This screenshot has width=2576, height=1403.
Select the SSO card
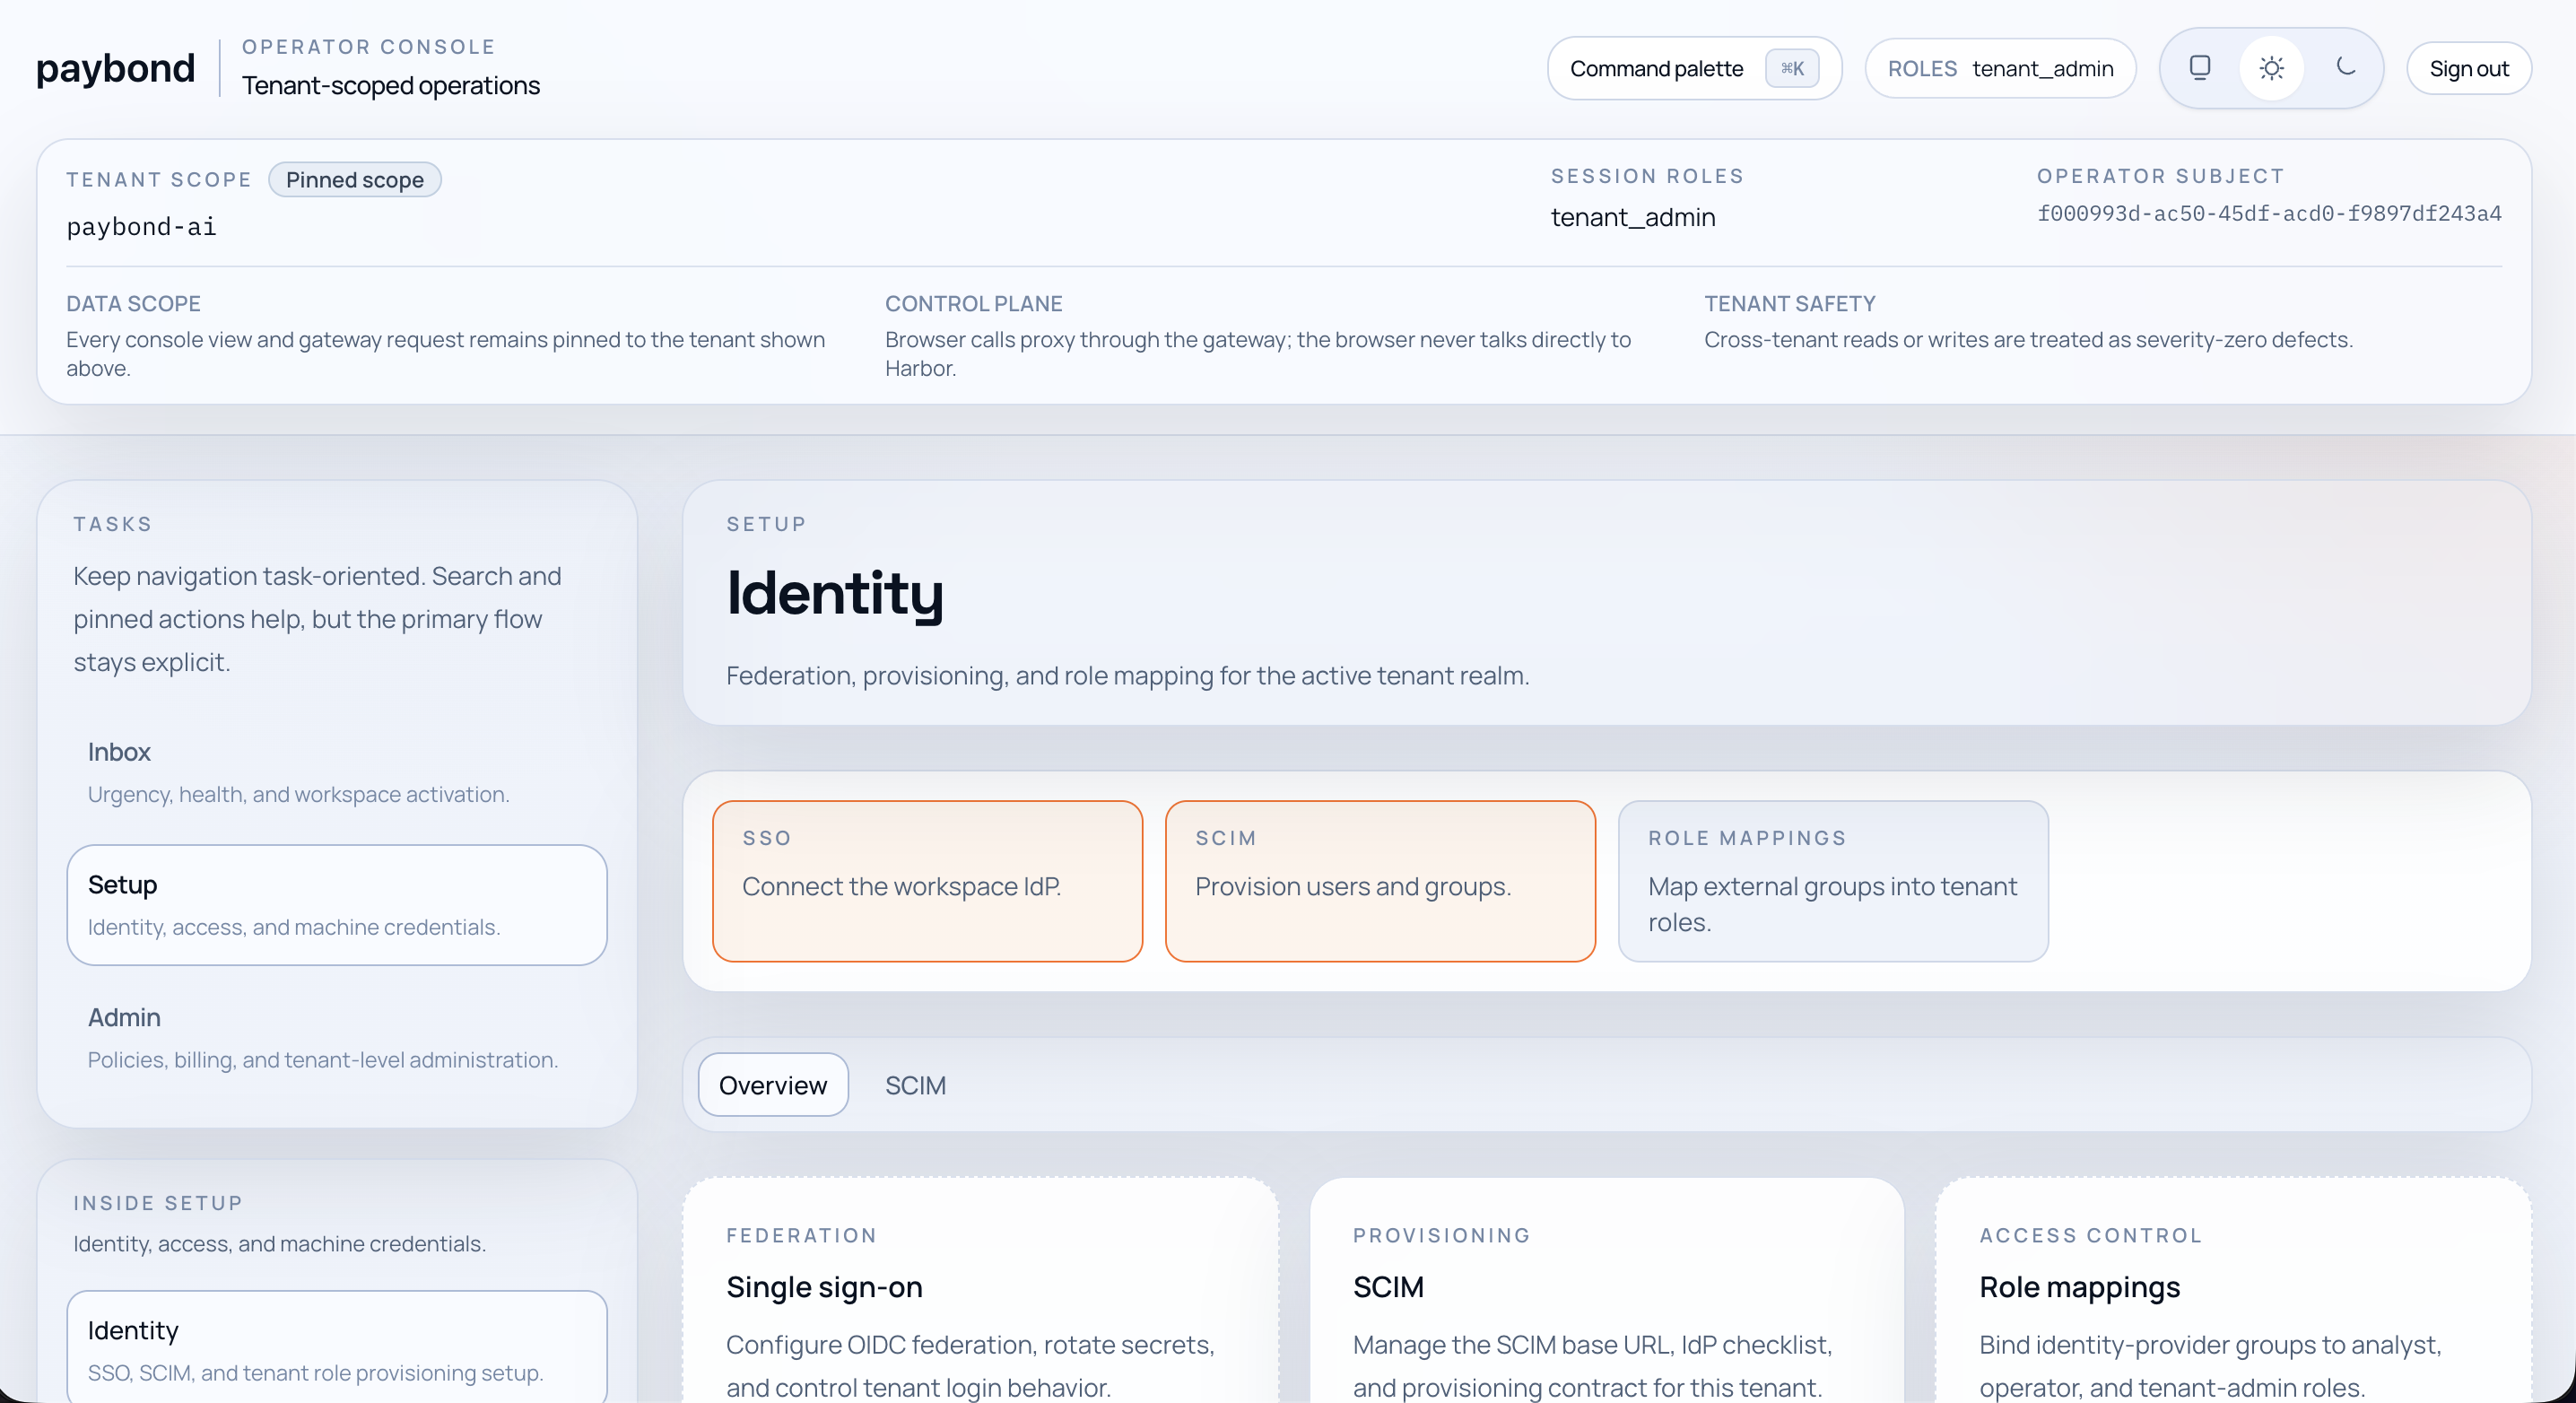click(x=927, y=880)
